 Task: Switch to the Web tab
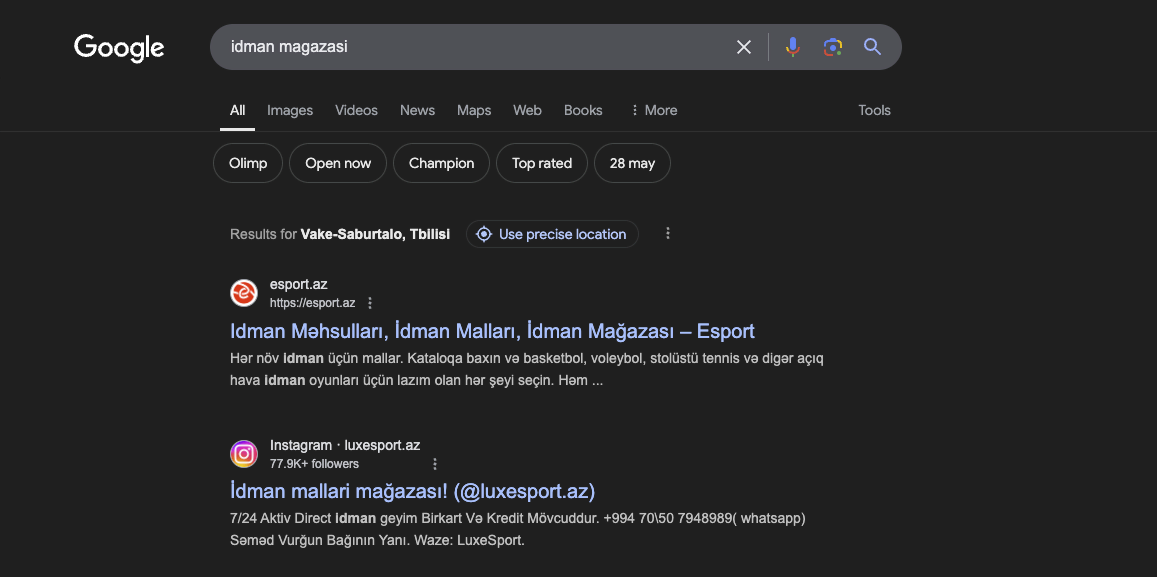coord(528,110)
